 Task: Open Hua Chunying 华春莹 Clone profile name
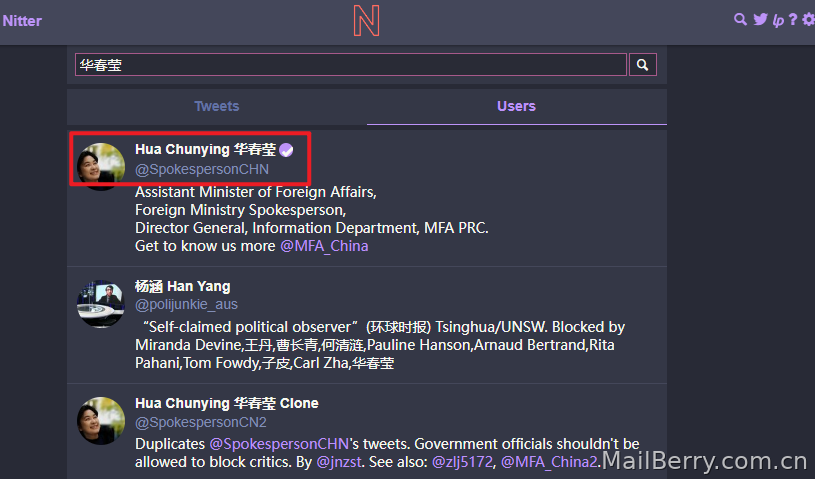click(x=227, y=404)
